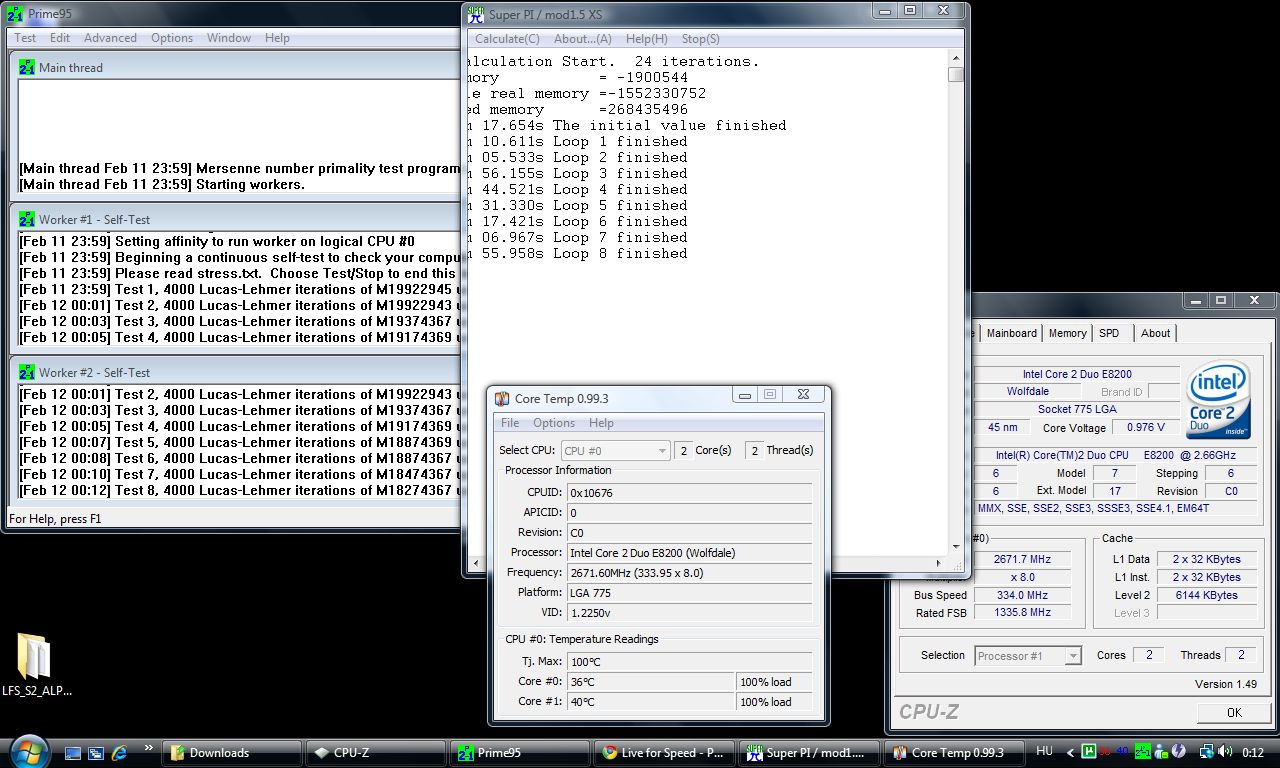Image resolution: width=1280 pixels, height=768 pixels.
Task: Click the taskbar clock showing 0:12
Action: 1255,752
